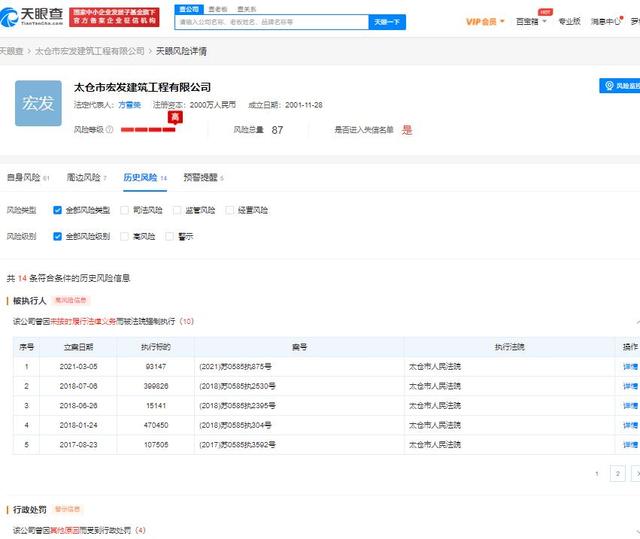Click the date 2017-08-23 cell
Image resolution: width=640 pixels, height=539 pixels.
pos(78,445)
